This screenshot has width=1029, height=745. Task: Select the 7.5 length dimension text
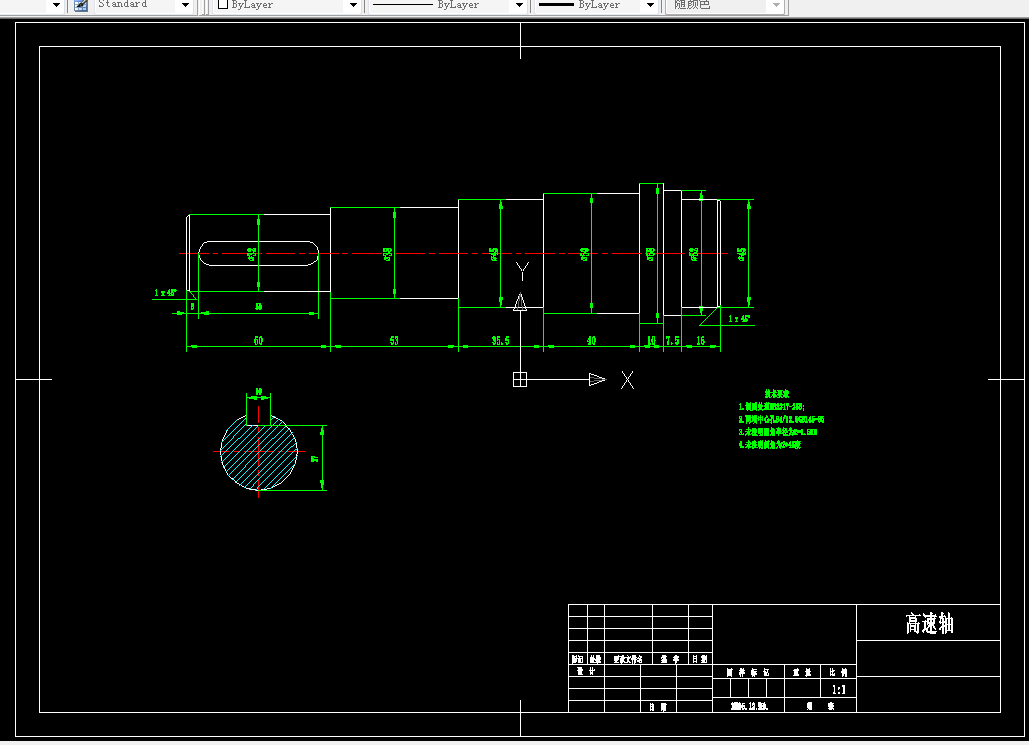pos(673,341)
